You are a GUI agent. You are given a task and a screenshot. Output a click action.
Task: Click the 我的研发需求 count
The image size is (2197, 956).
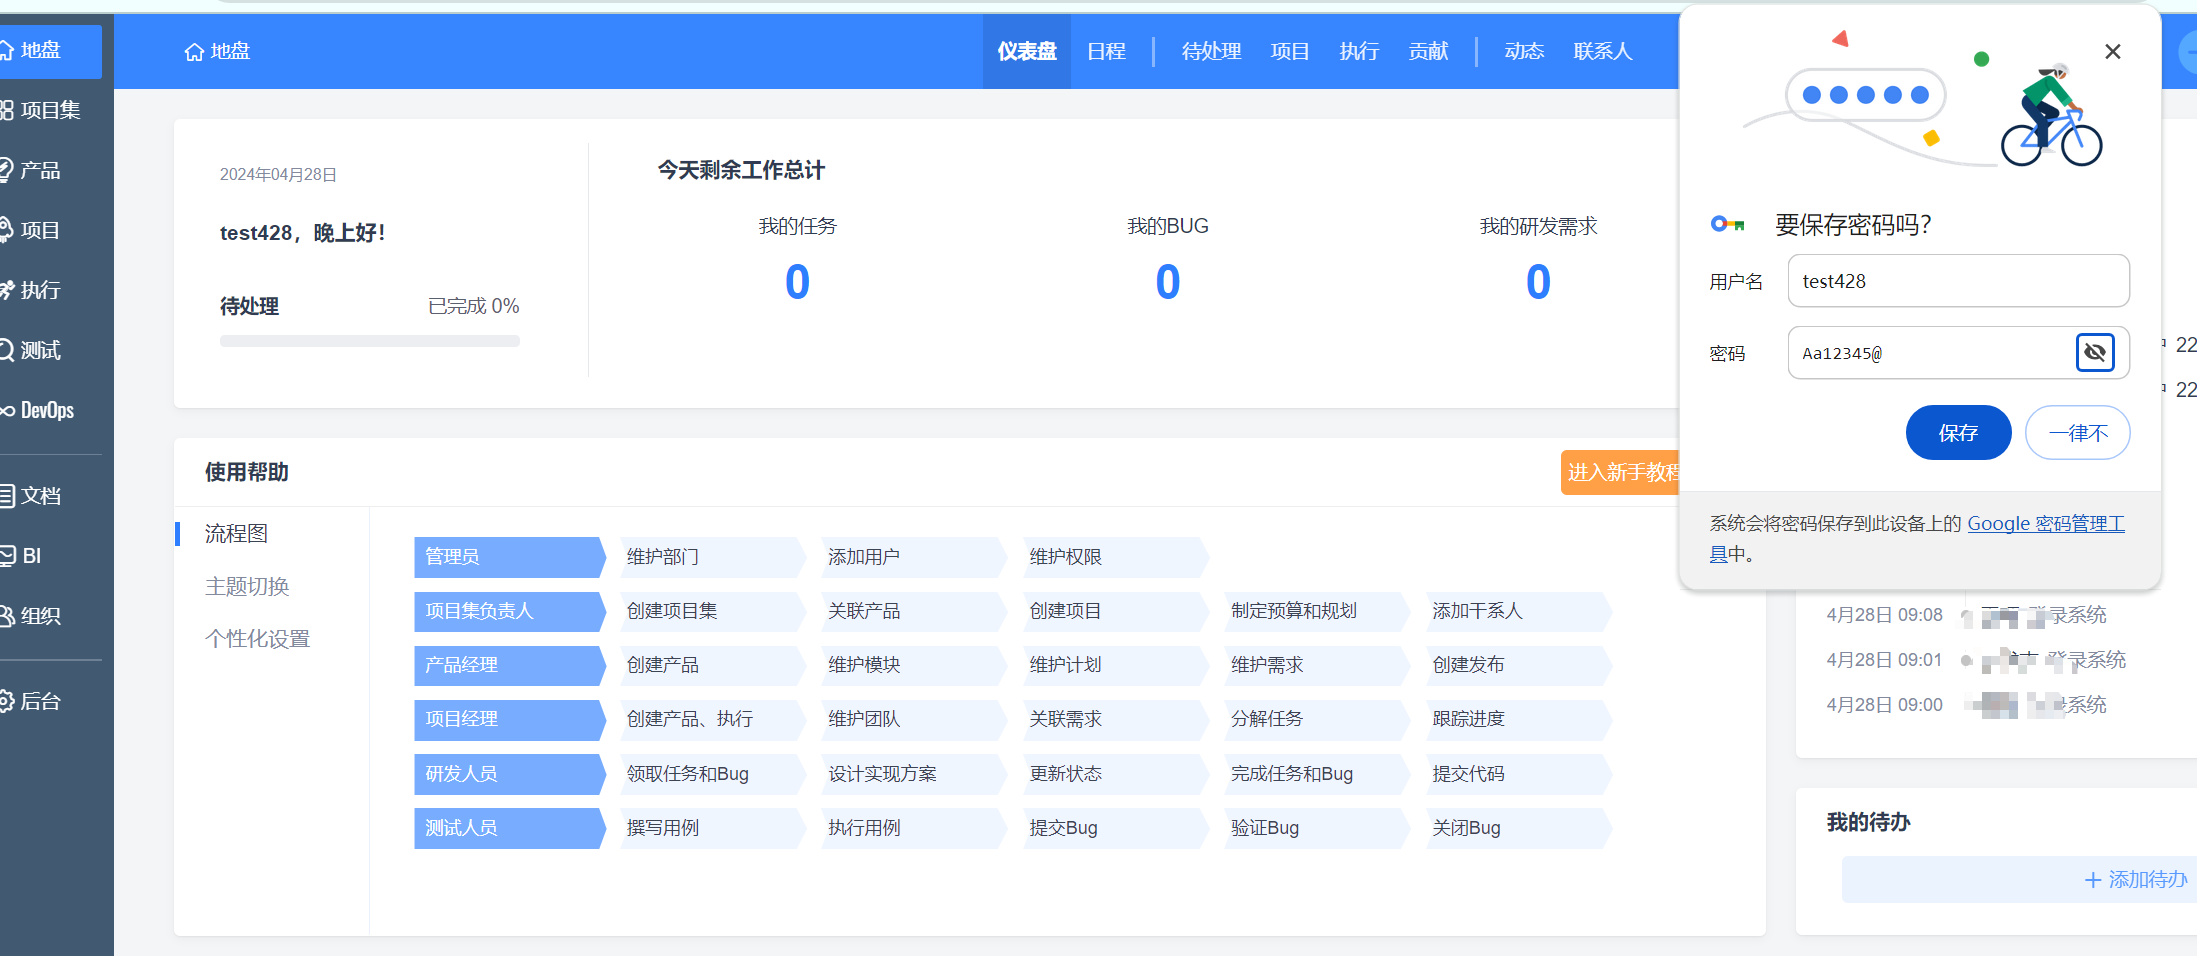click(1538, 282)
